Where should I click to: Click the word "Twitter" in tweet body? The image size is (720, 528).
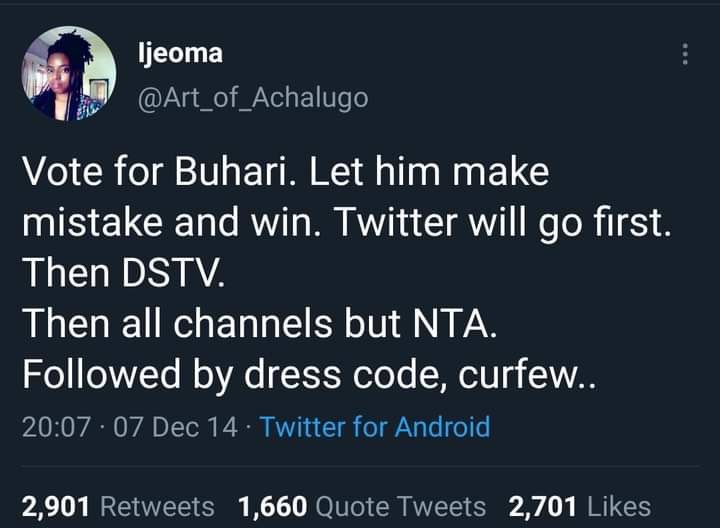(396, 223)
